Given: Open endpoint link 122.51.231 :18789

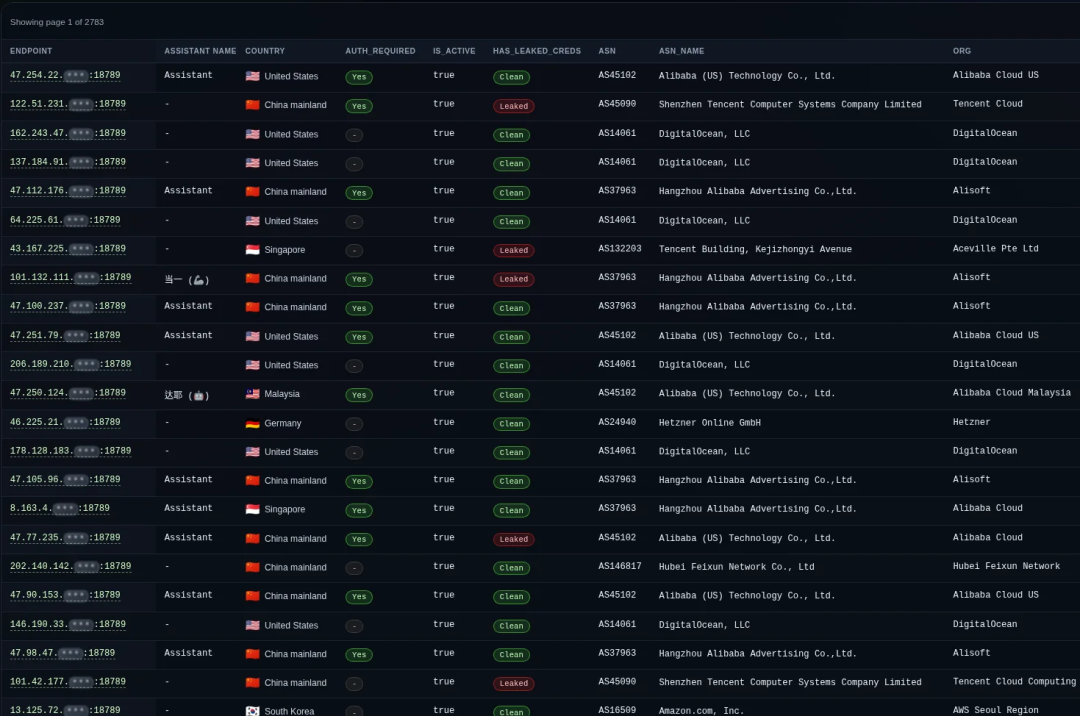Looking at the screenshot, I should tap(68, 104).
